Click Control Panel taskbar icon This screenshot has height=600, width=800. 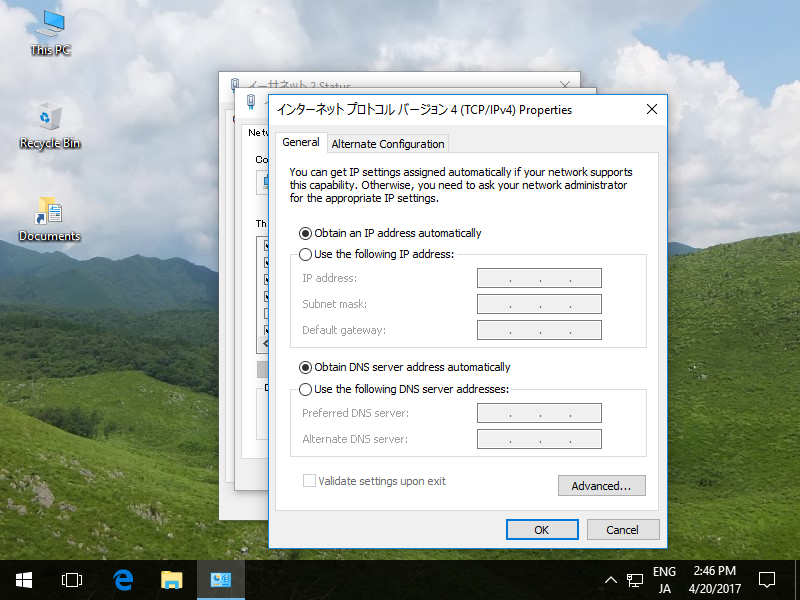coord(221,580)
